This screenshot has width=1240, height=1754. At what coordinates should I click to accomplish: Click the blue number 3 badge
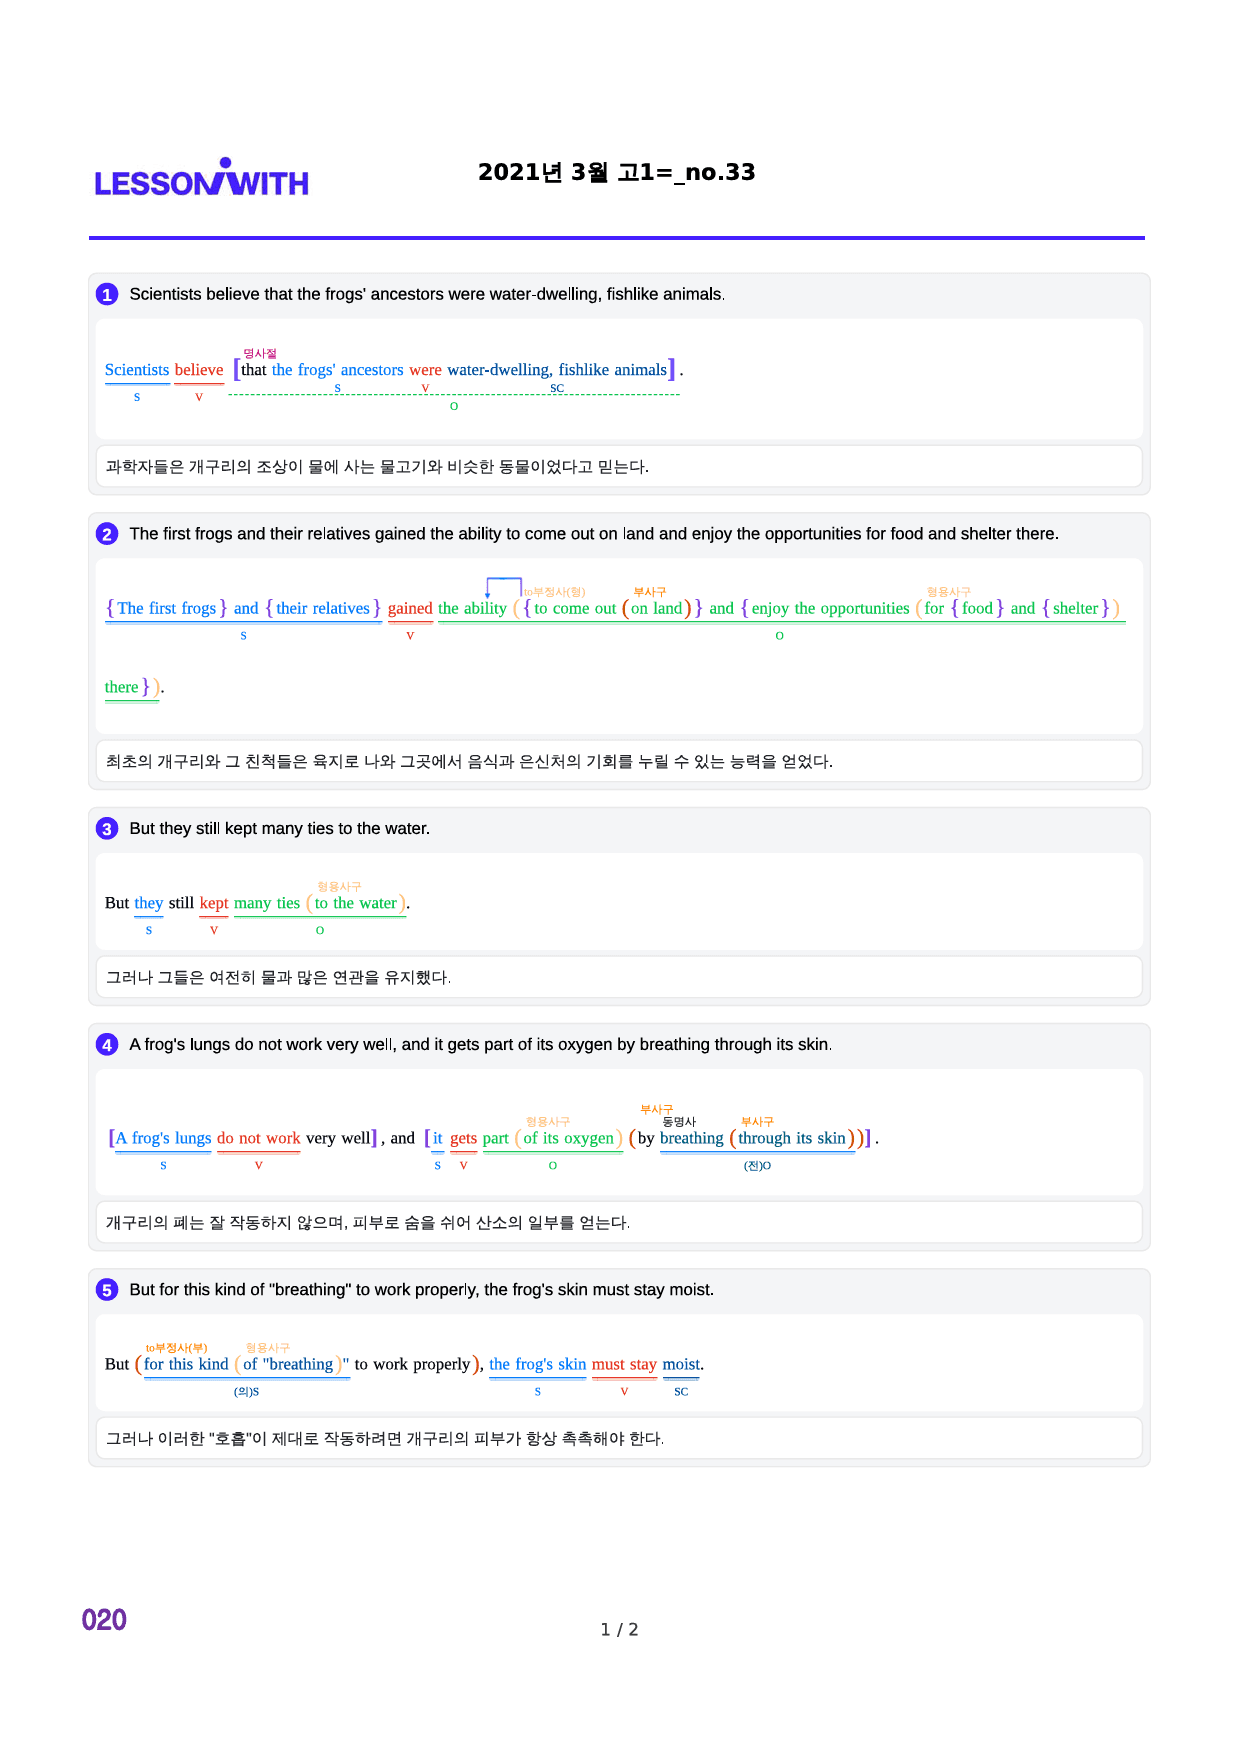pyautogui.click(x=107, y=829)
